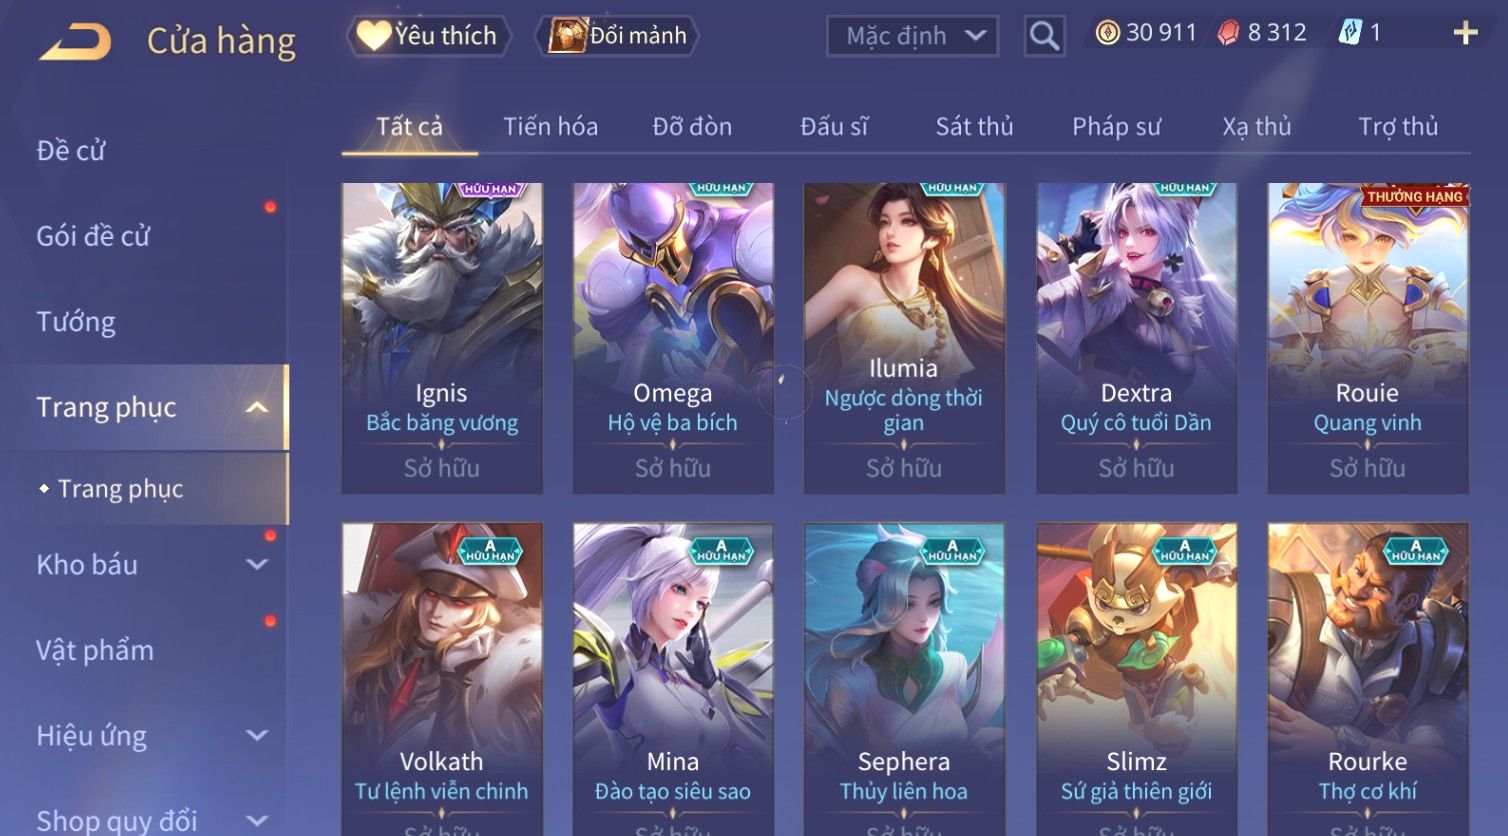Screen dimensions: 1508x836
Task: Open the search magnifier icon
Action: 1044,36
